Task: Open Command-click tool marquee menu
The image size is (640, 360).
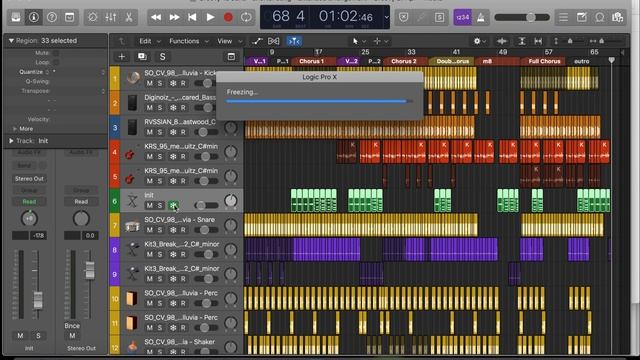Action: coord(380,41)
